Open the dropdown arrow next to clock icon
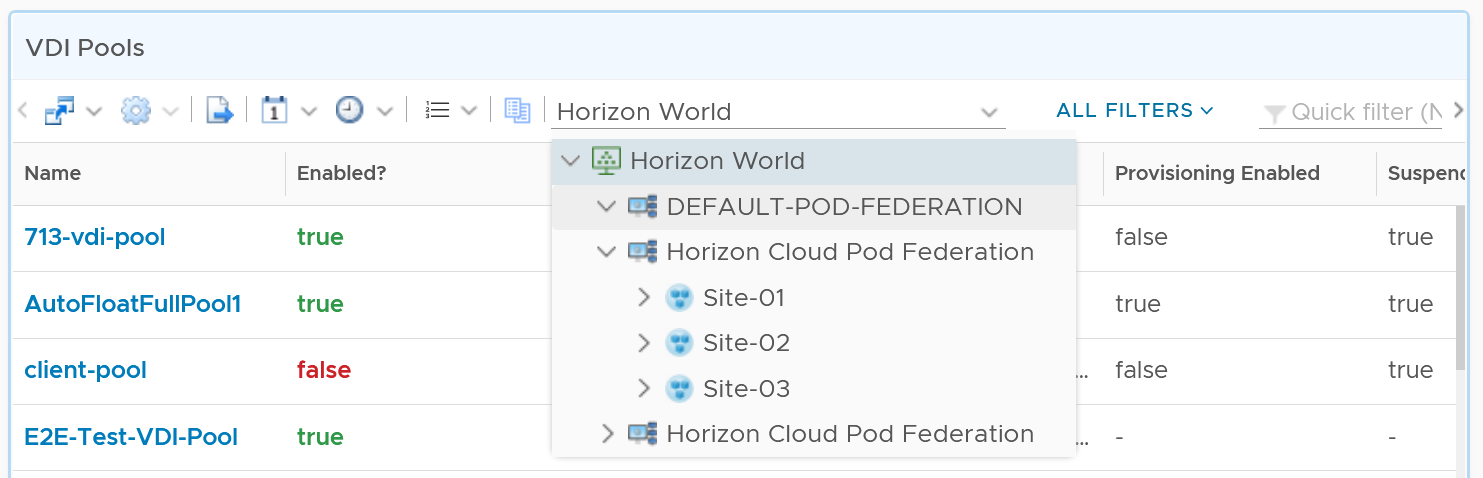Image resolution: width=1483 pixels, height=478 pixels. pos(385,111)
